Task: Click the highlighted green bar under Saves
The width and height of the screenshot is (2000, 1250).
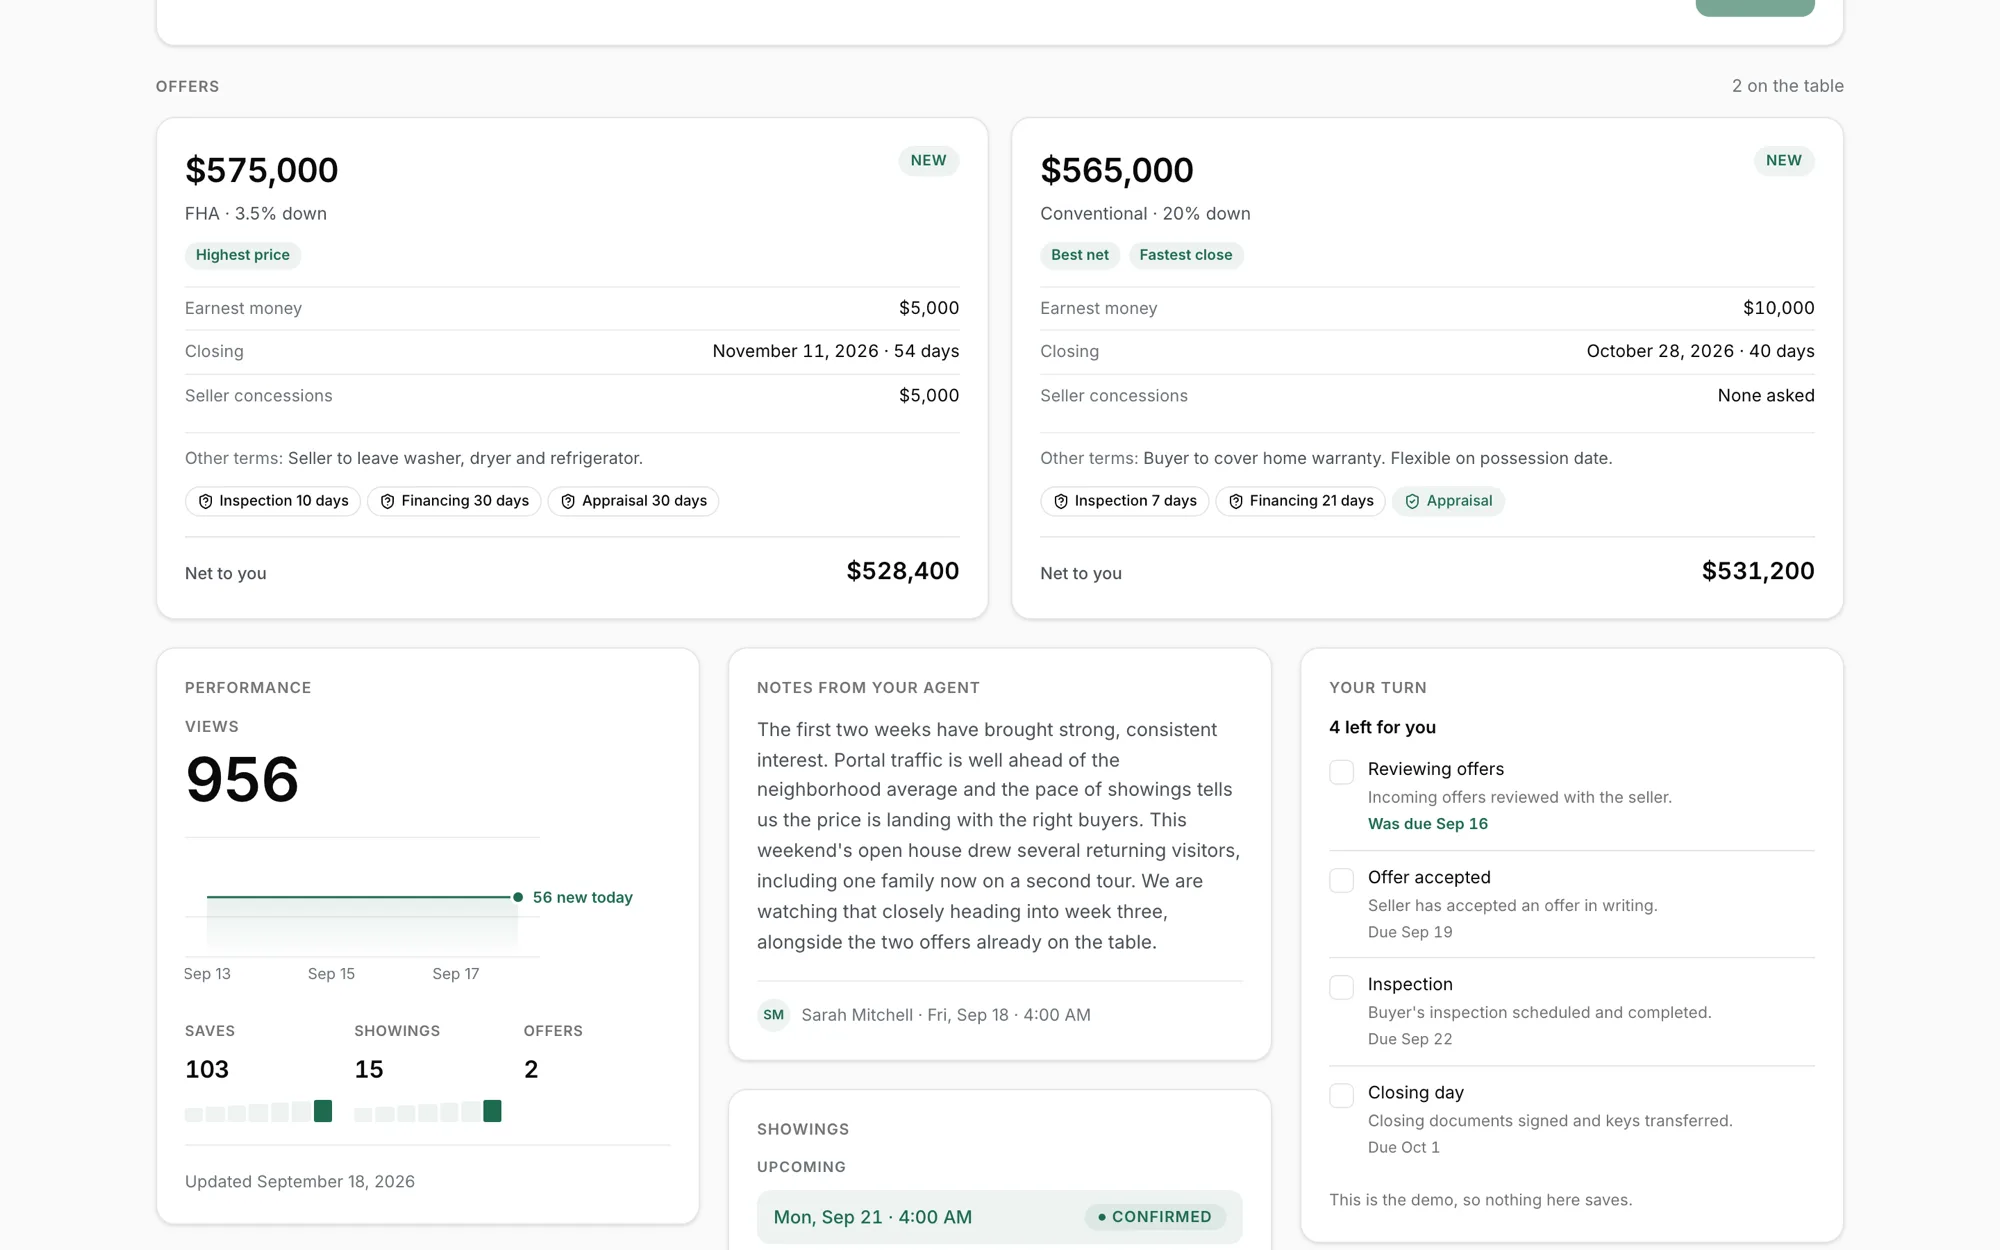Action: click(x=323, y=1111)
